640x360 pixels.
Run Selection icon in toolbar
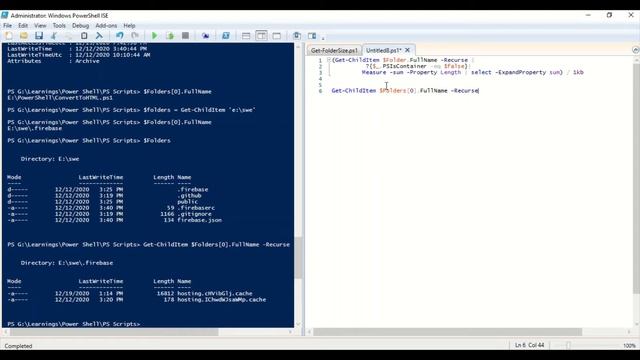tap(170, 36)
